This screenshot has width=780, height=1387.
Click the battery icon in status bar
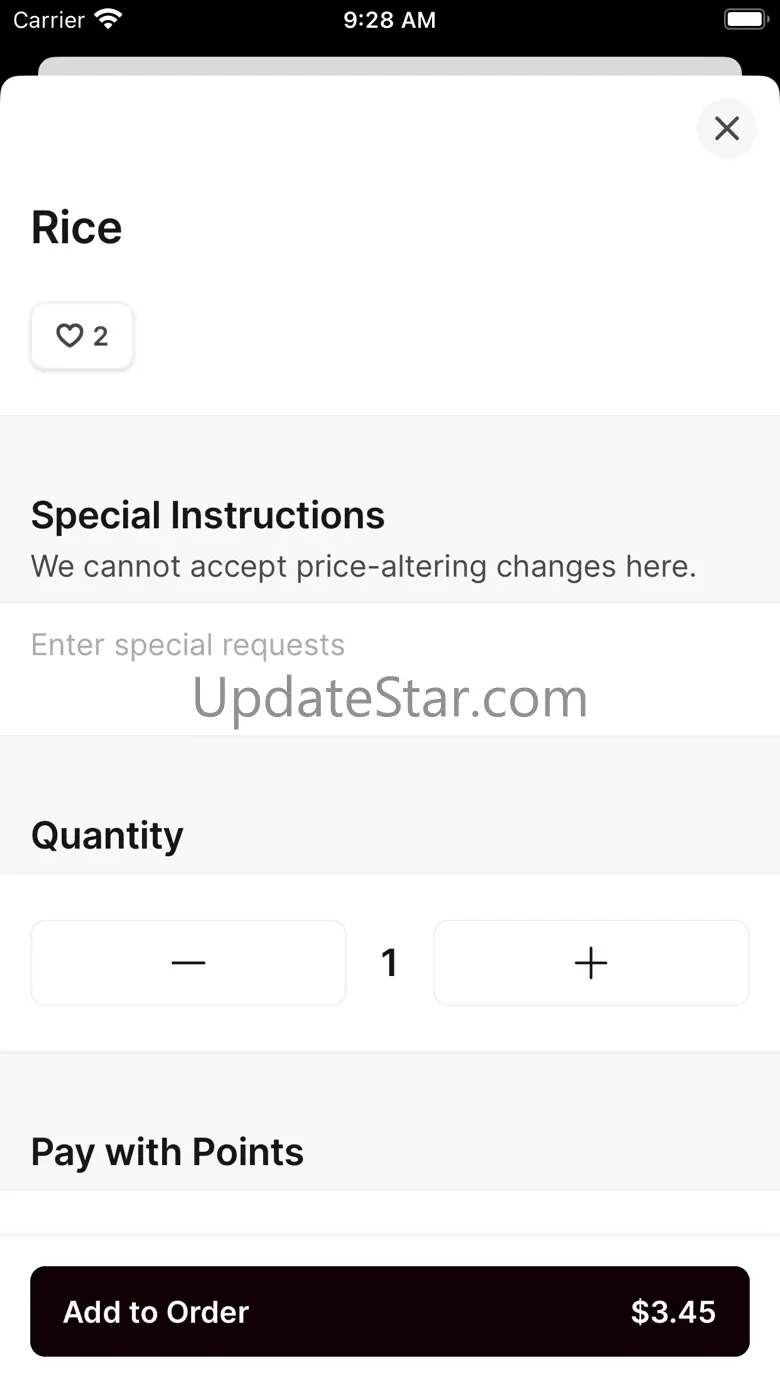point(745,19)
